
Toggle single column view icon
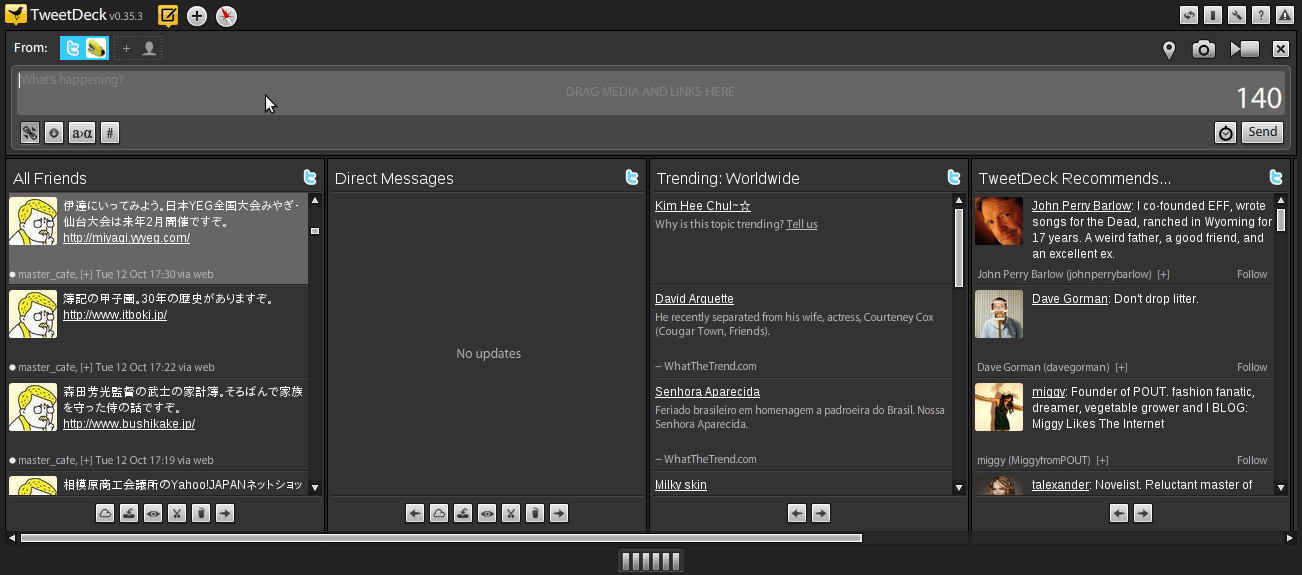tap(1212, 15)
